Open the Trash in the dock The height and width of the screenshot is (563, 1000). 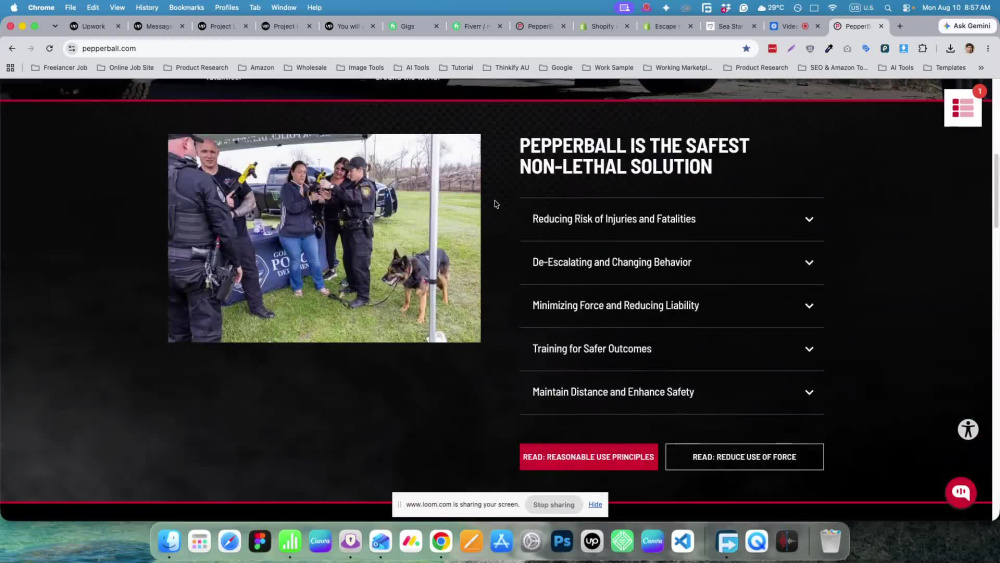click(830, 541)
